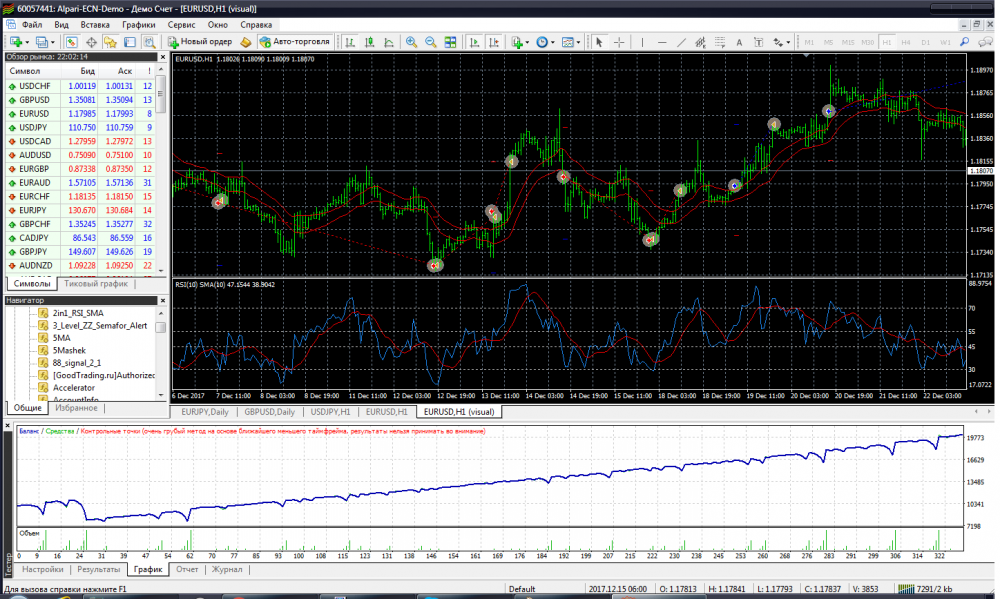1000x599 pixels.
Task: Select the trendline drawing tool
Action: [x=681, y=42]
